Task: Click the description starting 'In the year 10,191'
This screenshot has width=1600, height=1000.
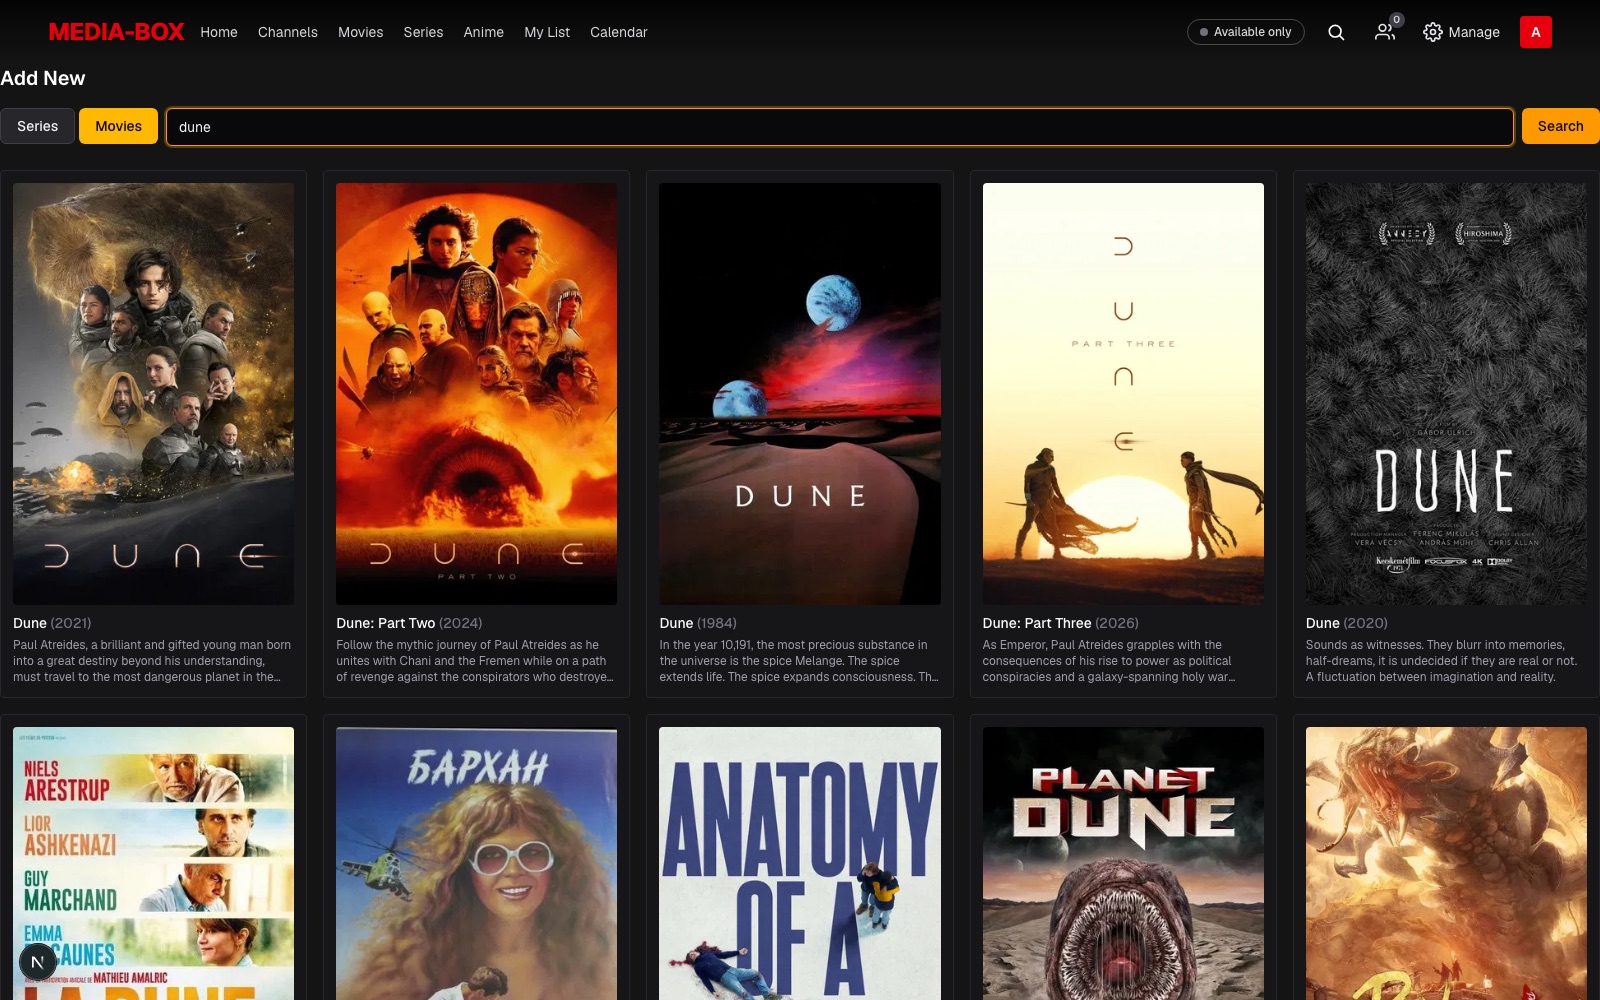Action: pos(799,661)
